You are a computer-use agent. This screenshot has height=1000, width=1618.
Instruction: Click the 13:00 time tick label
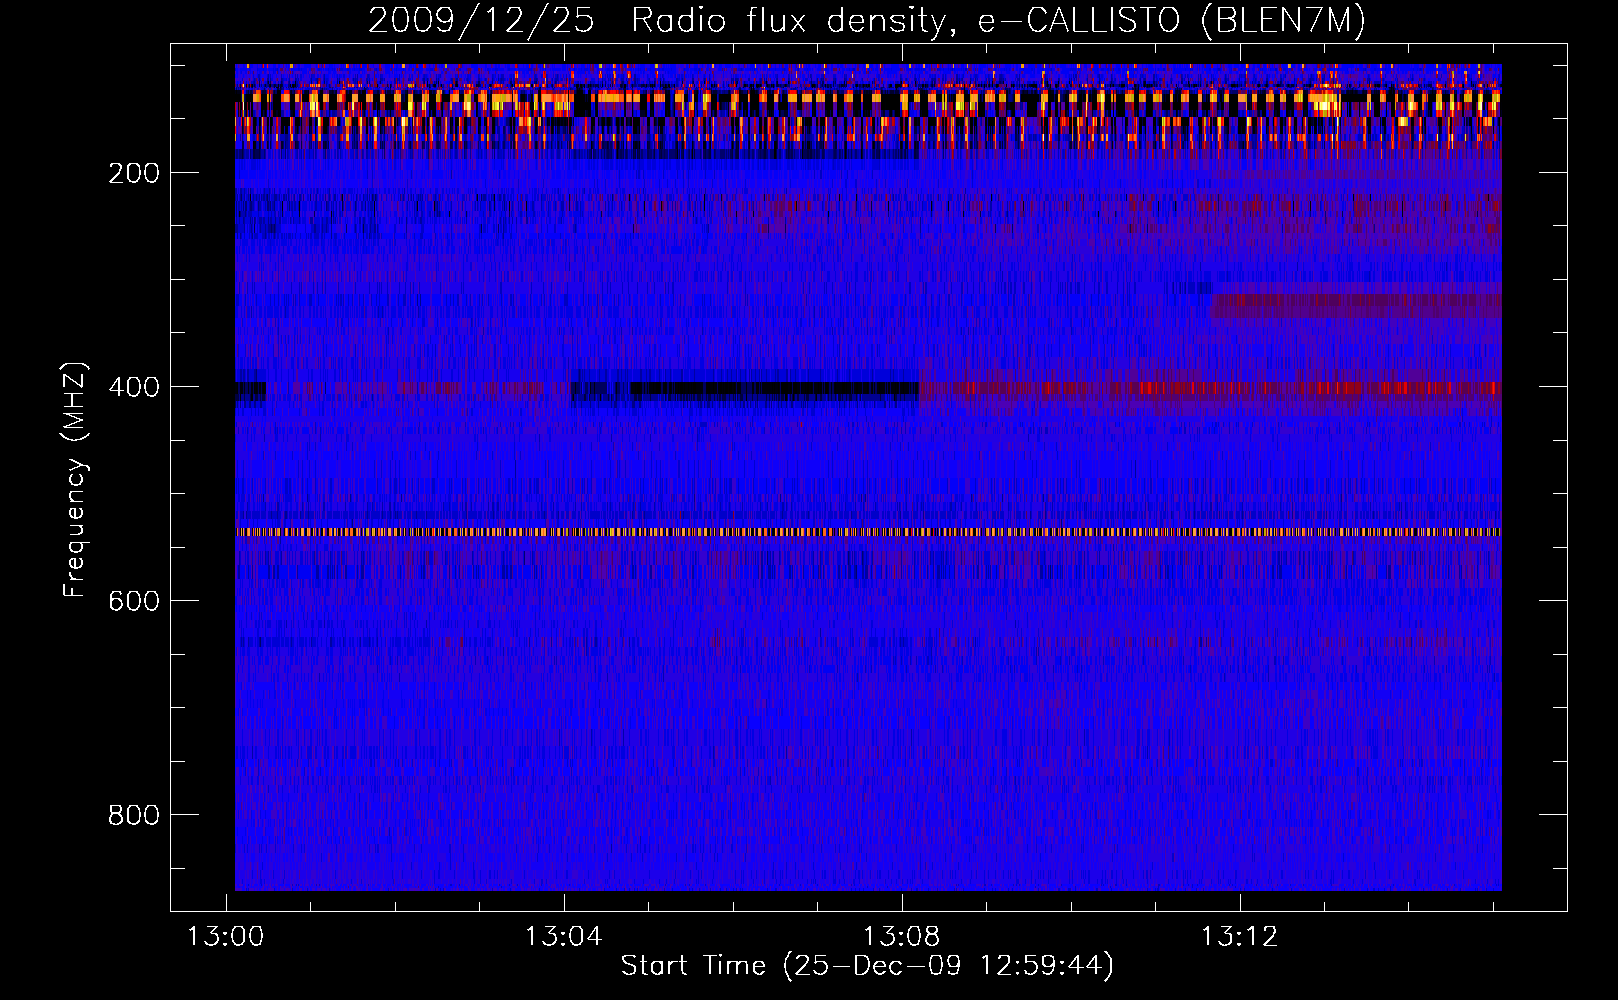tap(226, 937)
